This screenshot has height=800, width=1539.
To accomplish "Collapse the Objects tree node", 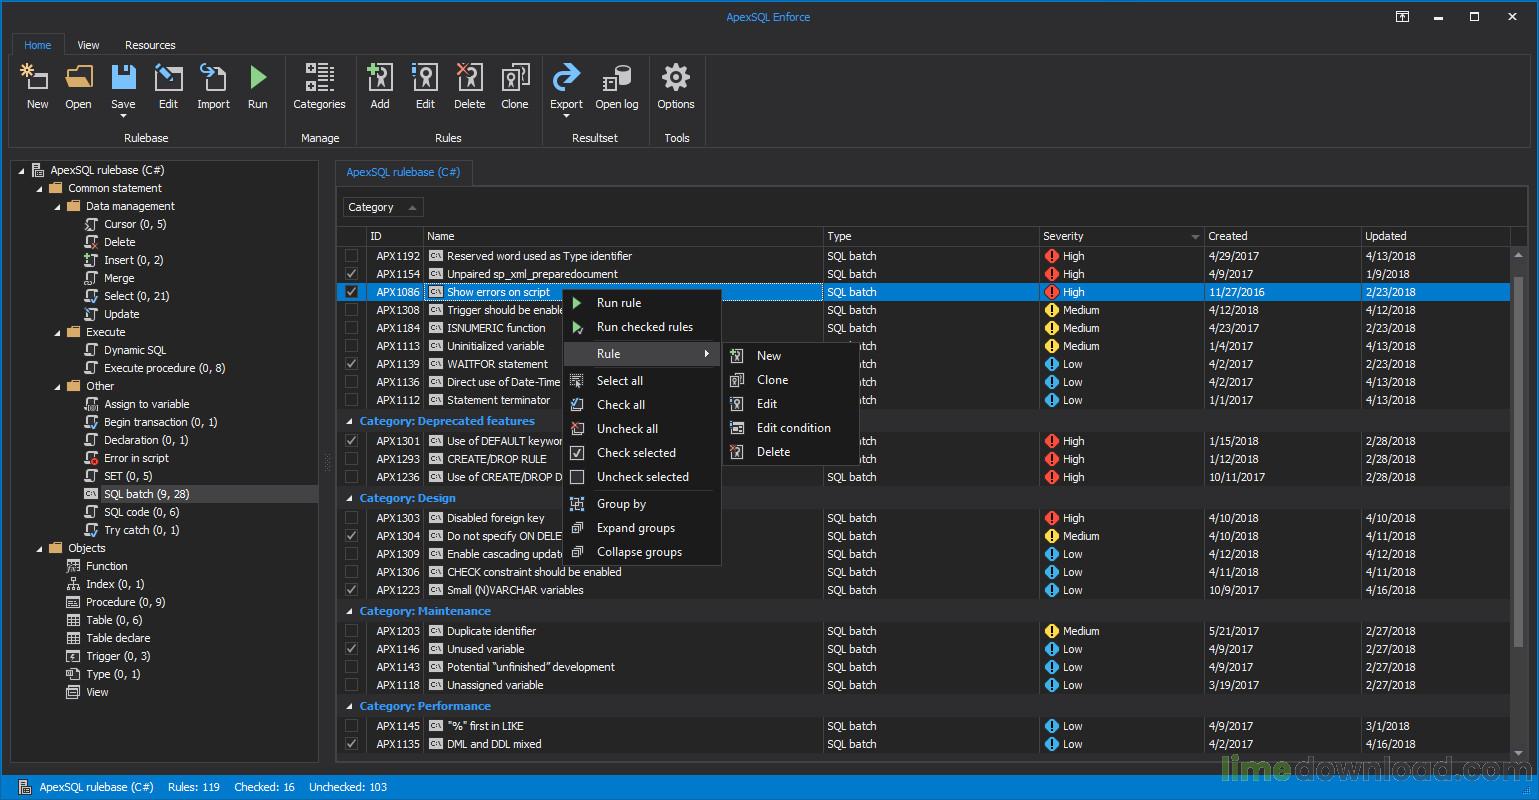I will click(40, 549).
